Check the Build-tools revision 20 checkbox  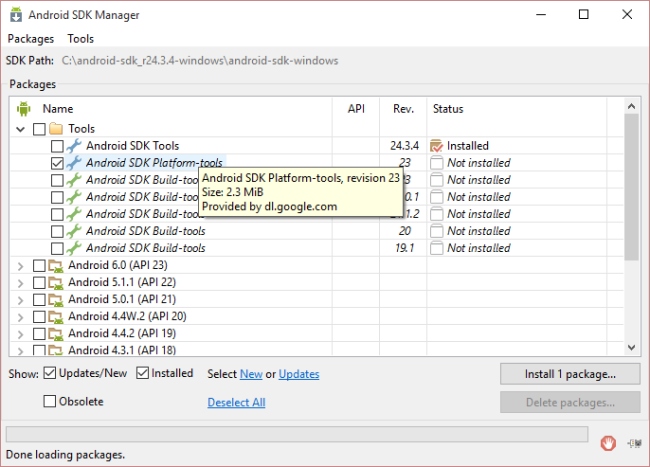point(57,231)
